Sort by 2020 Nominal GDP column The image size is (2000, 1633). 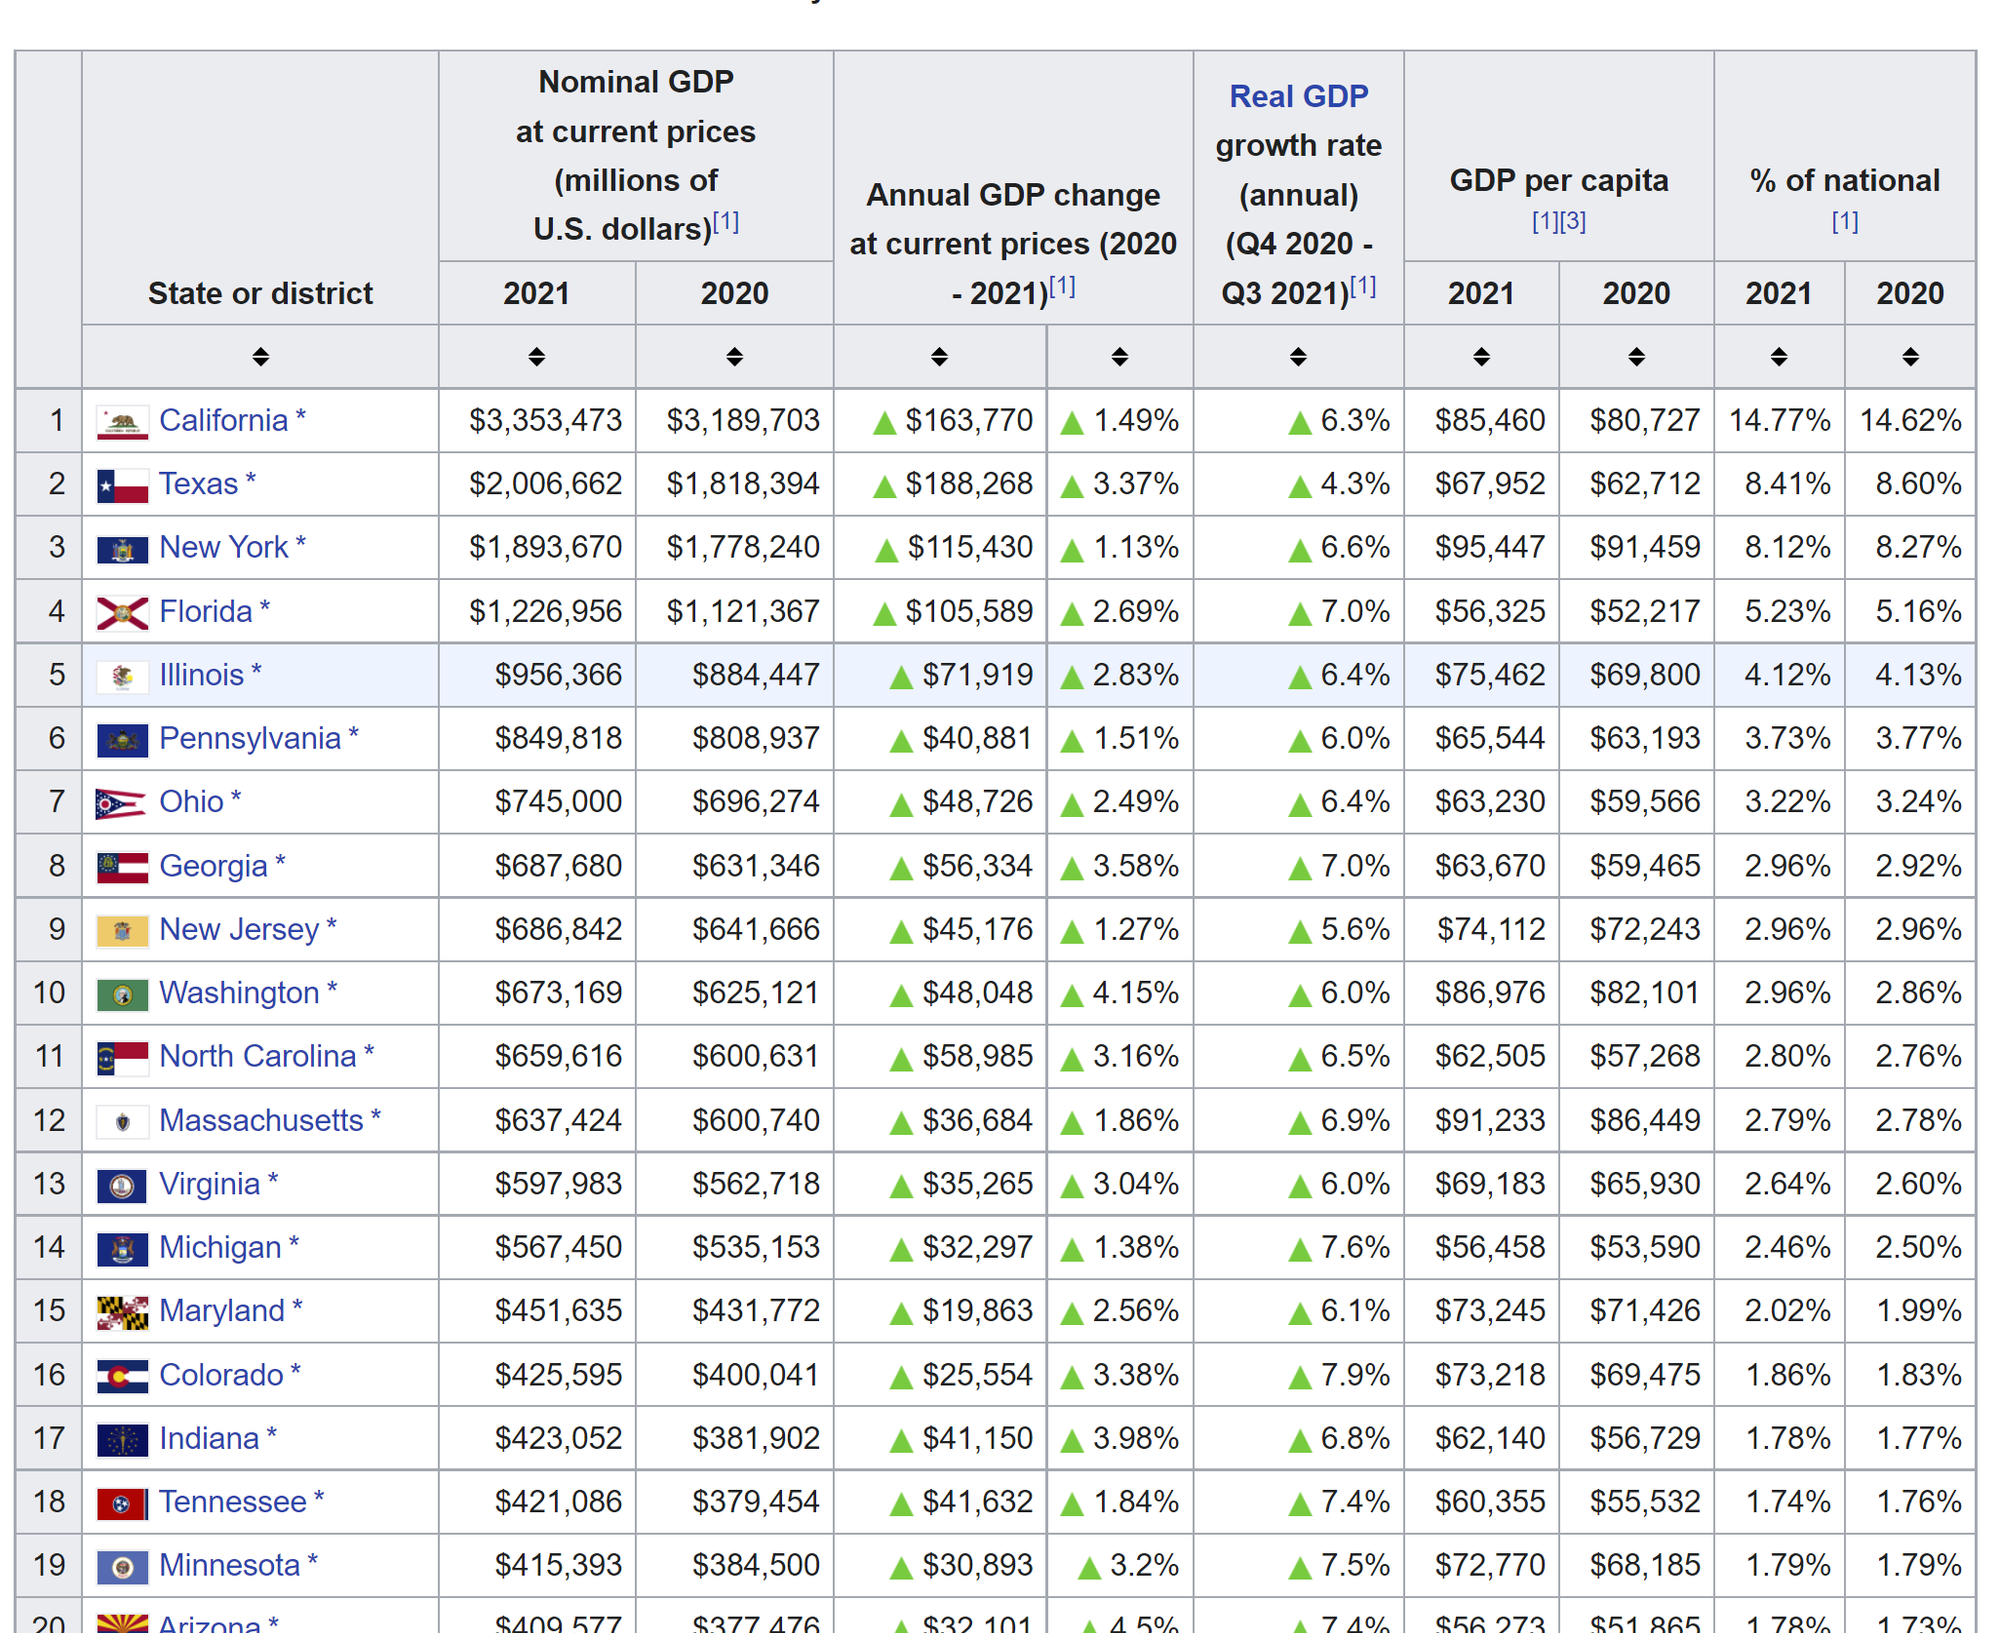pos(734,357)
